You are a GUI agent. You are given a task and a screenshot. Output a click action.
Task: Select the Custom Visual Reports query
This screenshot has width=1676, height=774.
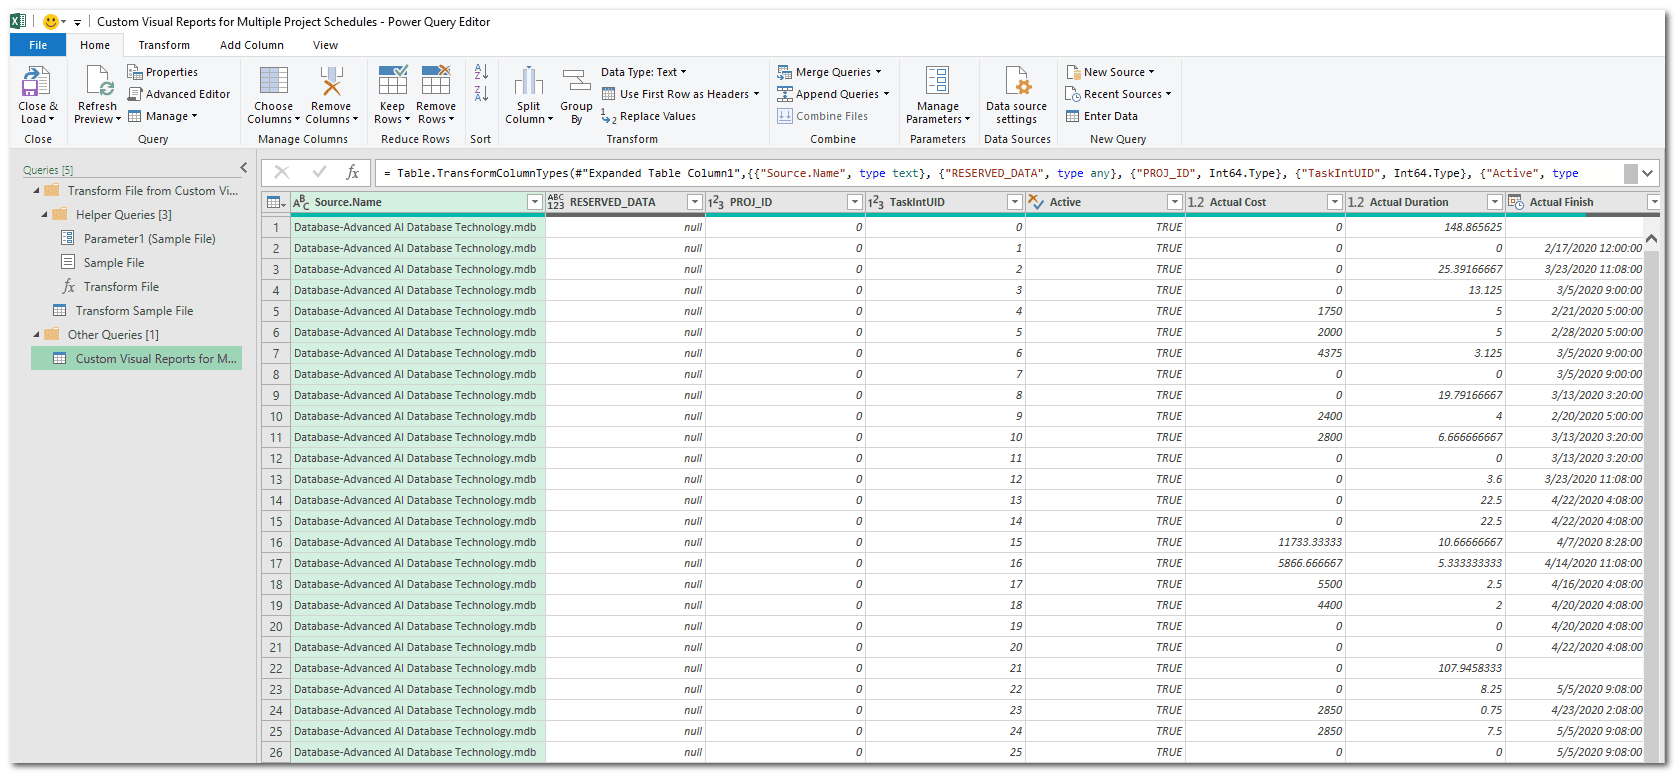[x=137, y=359]
